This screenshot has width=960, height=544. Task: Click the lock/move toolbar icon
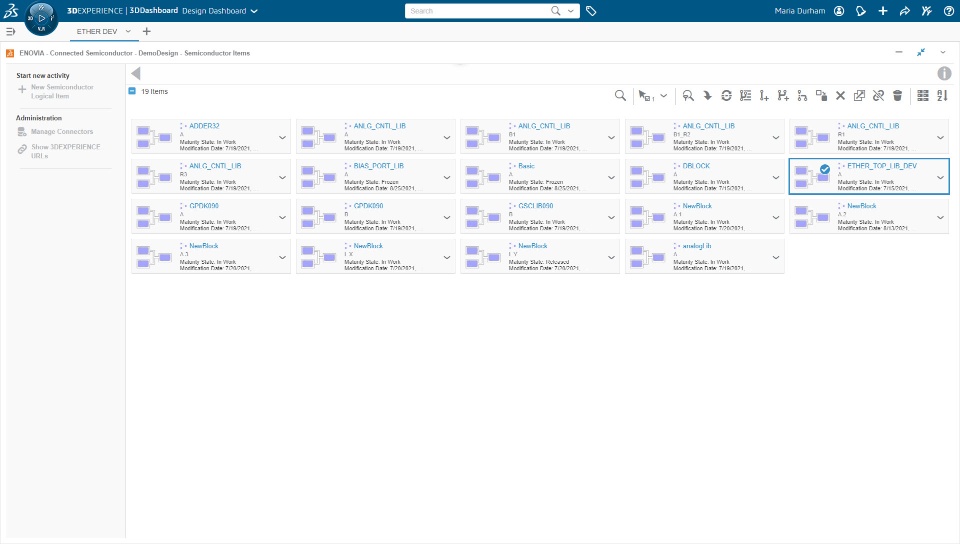(x=821, y=95)
